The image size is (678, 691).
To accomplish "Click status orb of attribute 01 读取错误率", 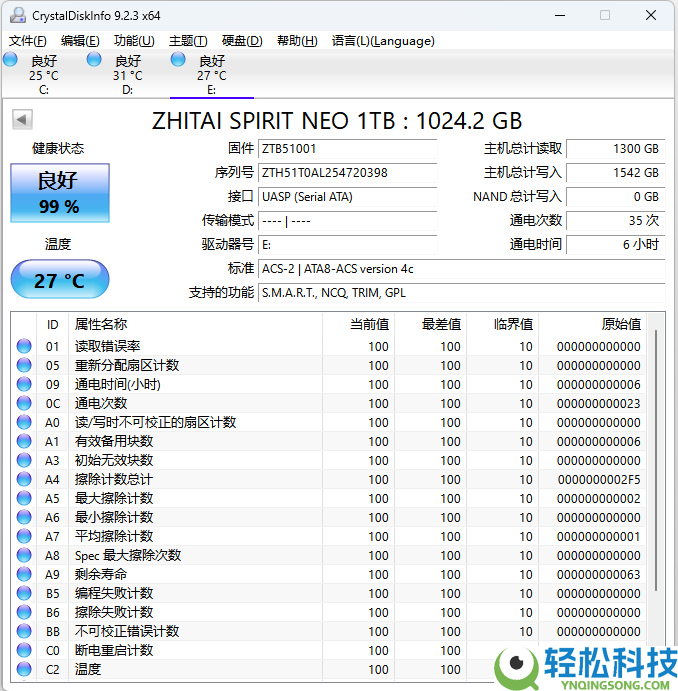I will point(24,346).
